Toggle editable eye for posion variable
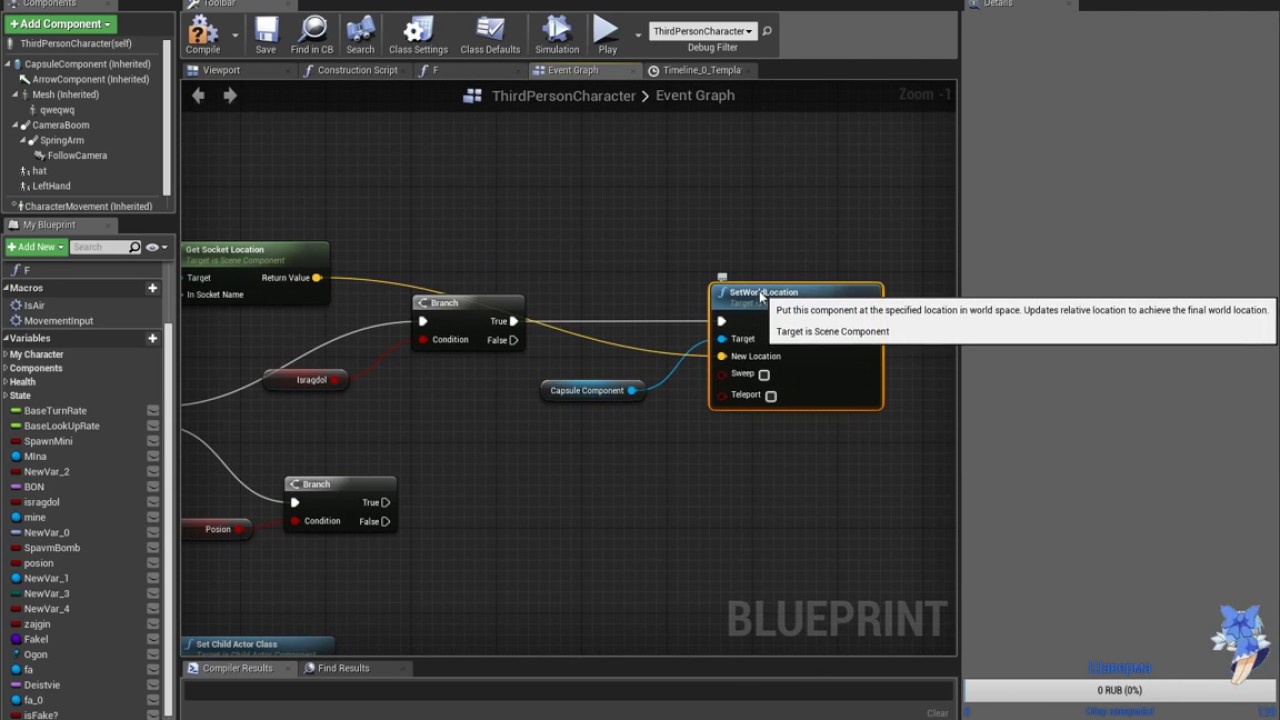Viewport: 1280px width, 720px height. (153, 563)
